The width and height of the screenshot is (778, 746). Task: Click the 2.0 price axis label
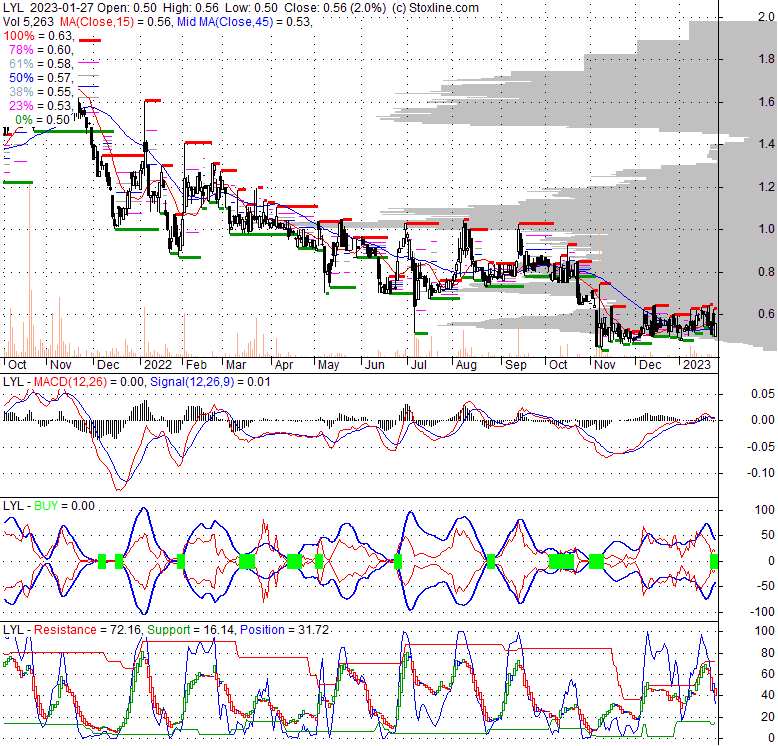(766, 17)
